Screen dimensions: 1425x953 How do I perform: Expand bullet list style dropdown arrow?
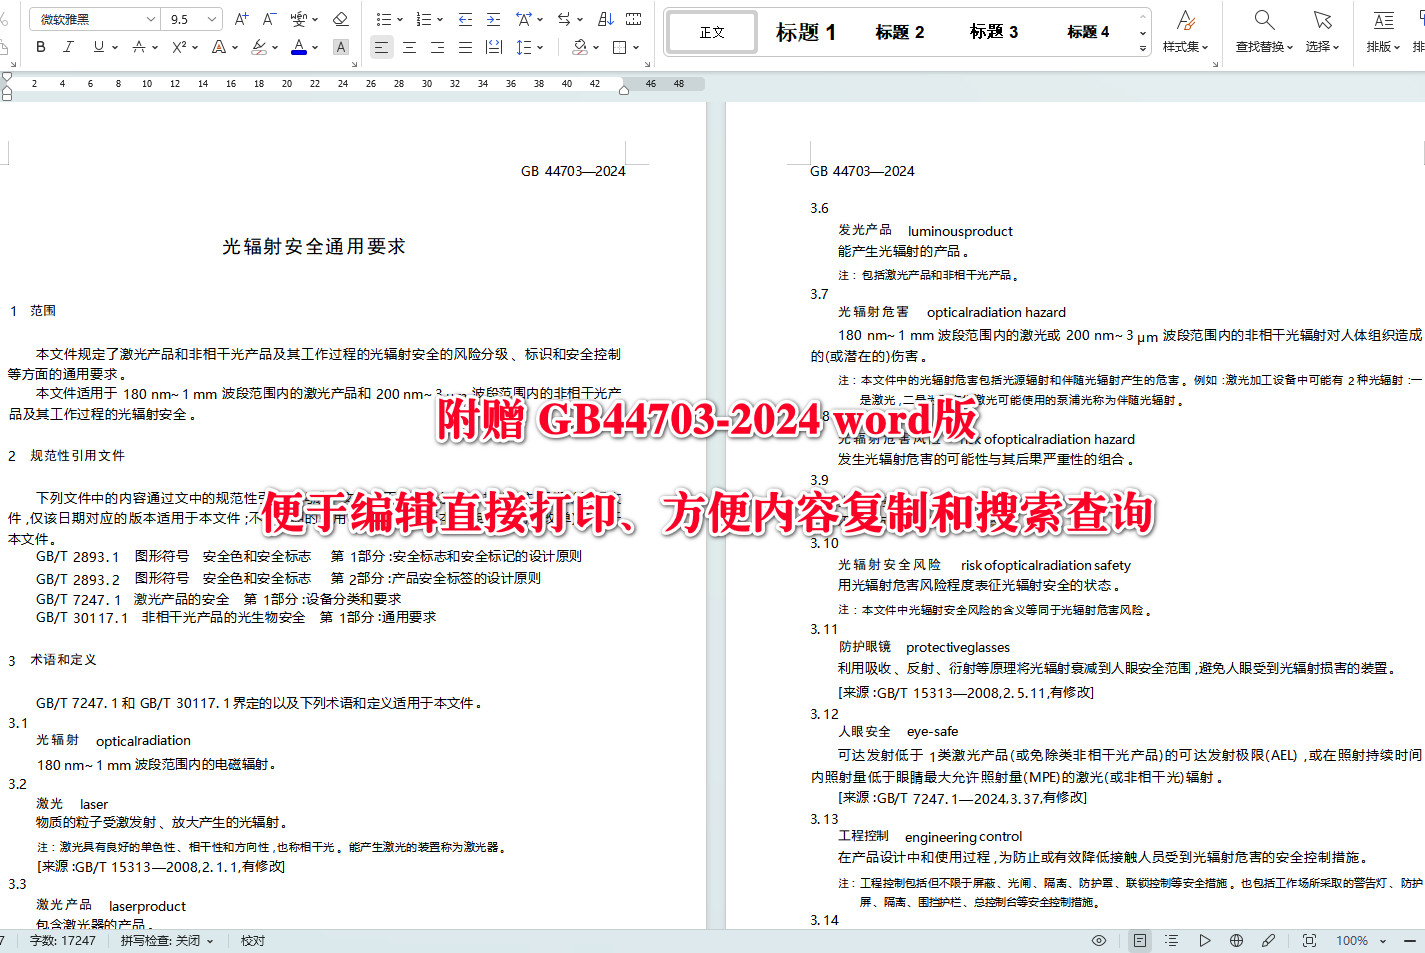point(400,19)
